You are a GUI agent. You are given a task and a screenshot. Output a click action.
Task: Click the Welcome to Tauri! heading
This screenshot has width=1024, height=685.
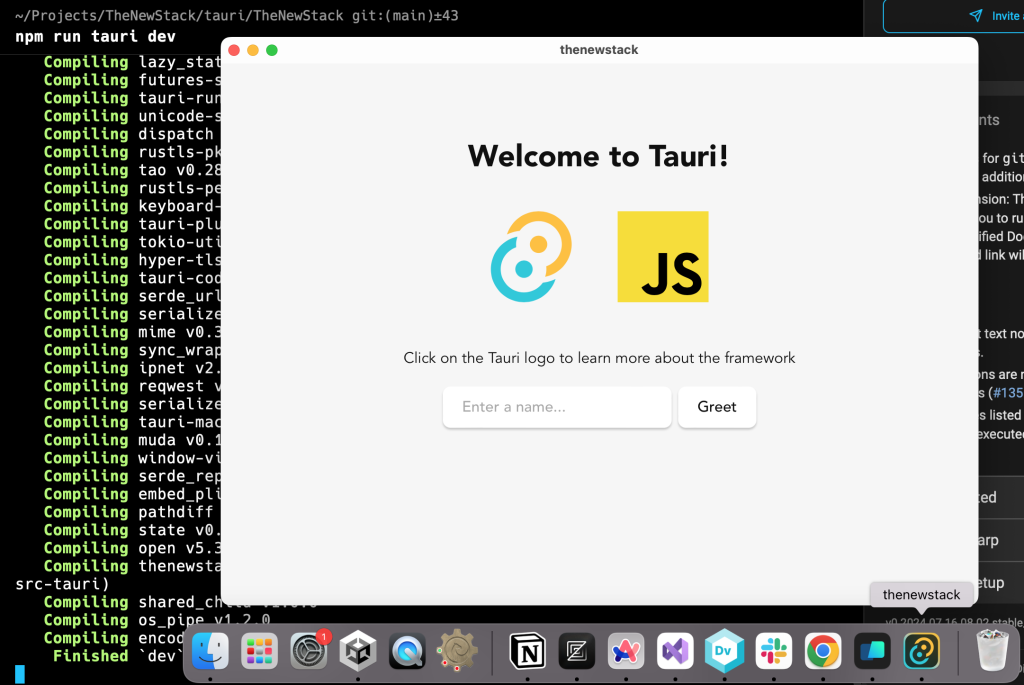coord(598,156)
